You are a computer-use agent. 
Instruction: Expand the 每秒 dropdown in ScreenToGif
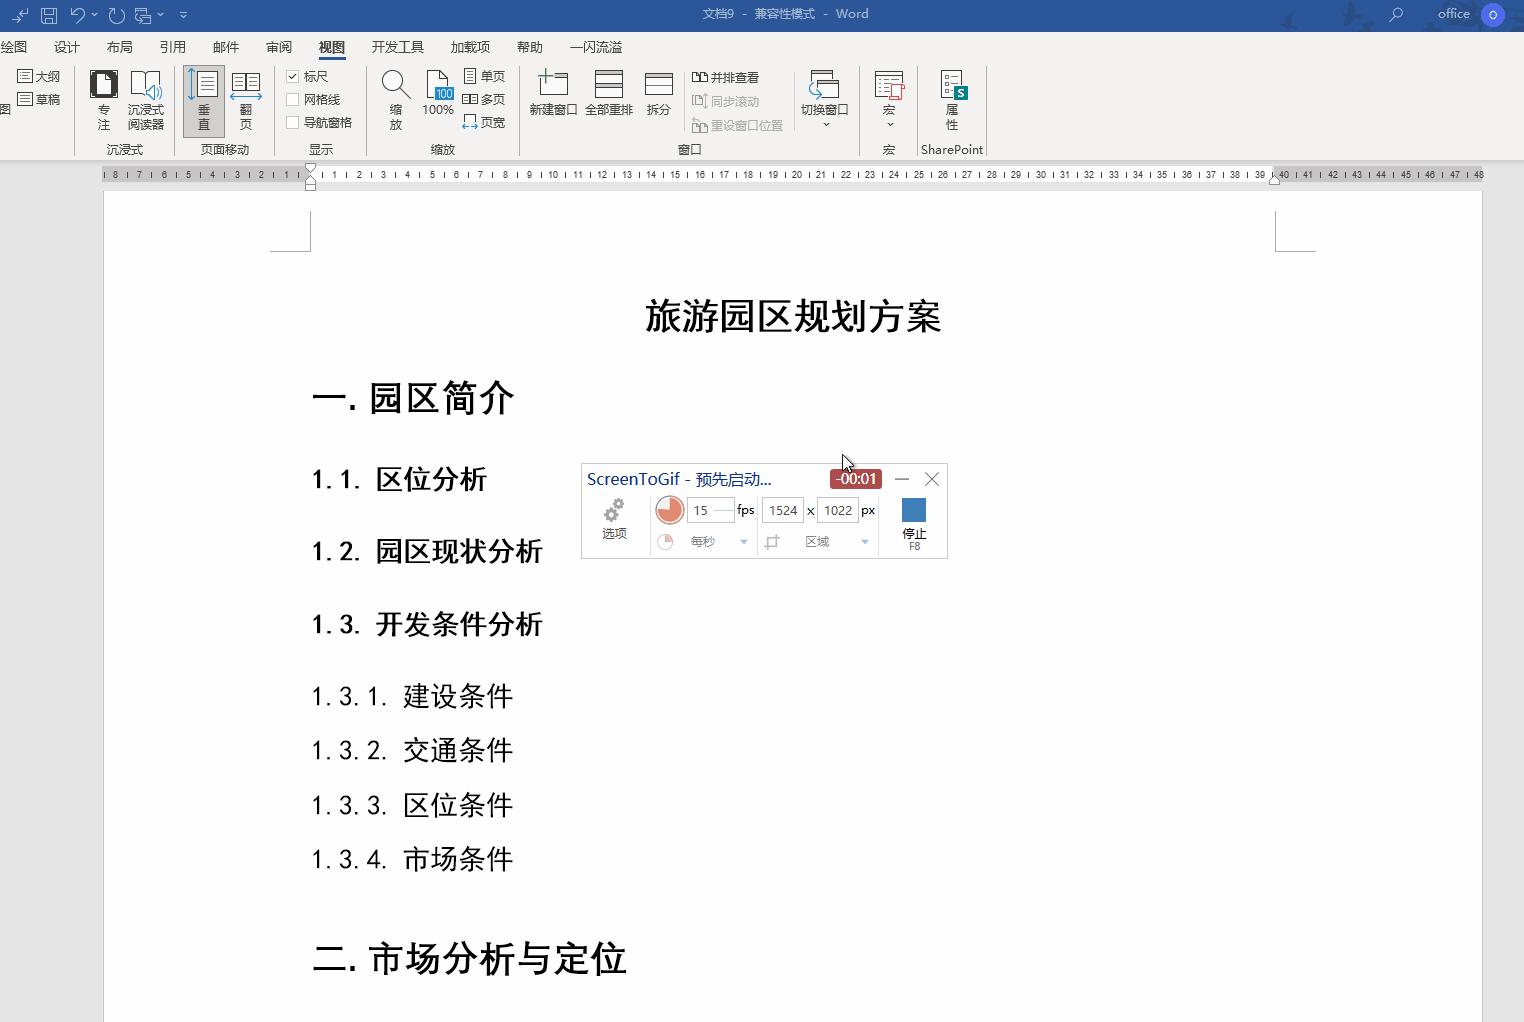click(x=743, y=541)
